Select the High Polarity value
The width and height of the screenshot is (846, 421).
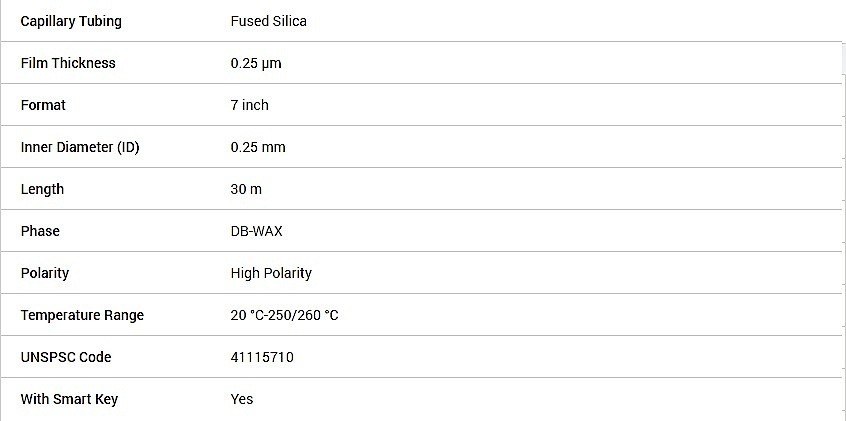(271, 273)
